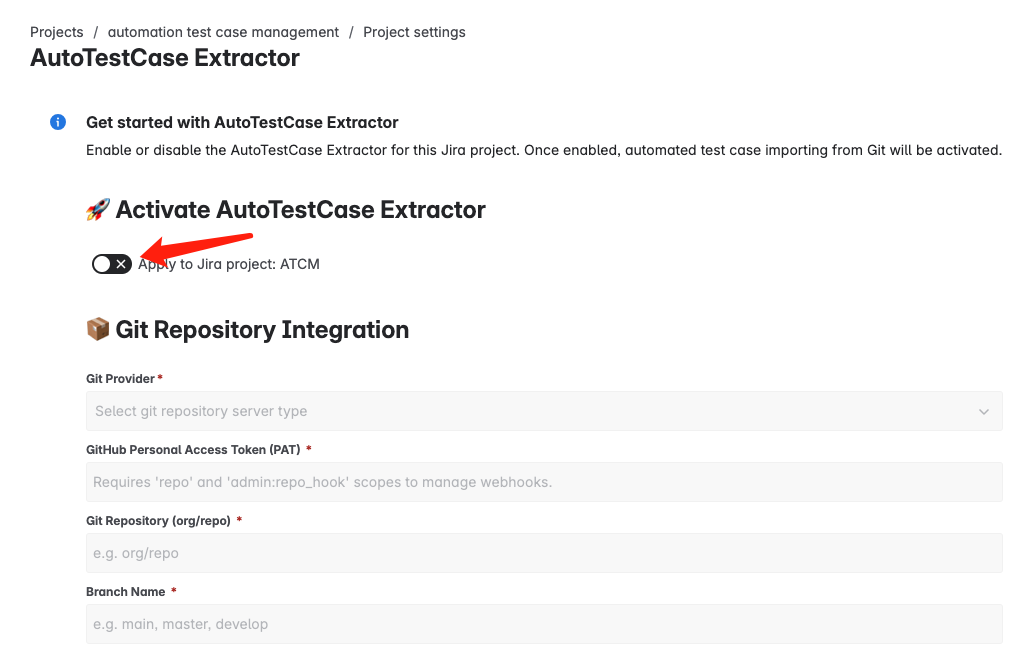Open Project settings breadcrumb

[x=415, y=32]
